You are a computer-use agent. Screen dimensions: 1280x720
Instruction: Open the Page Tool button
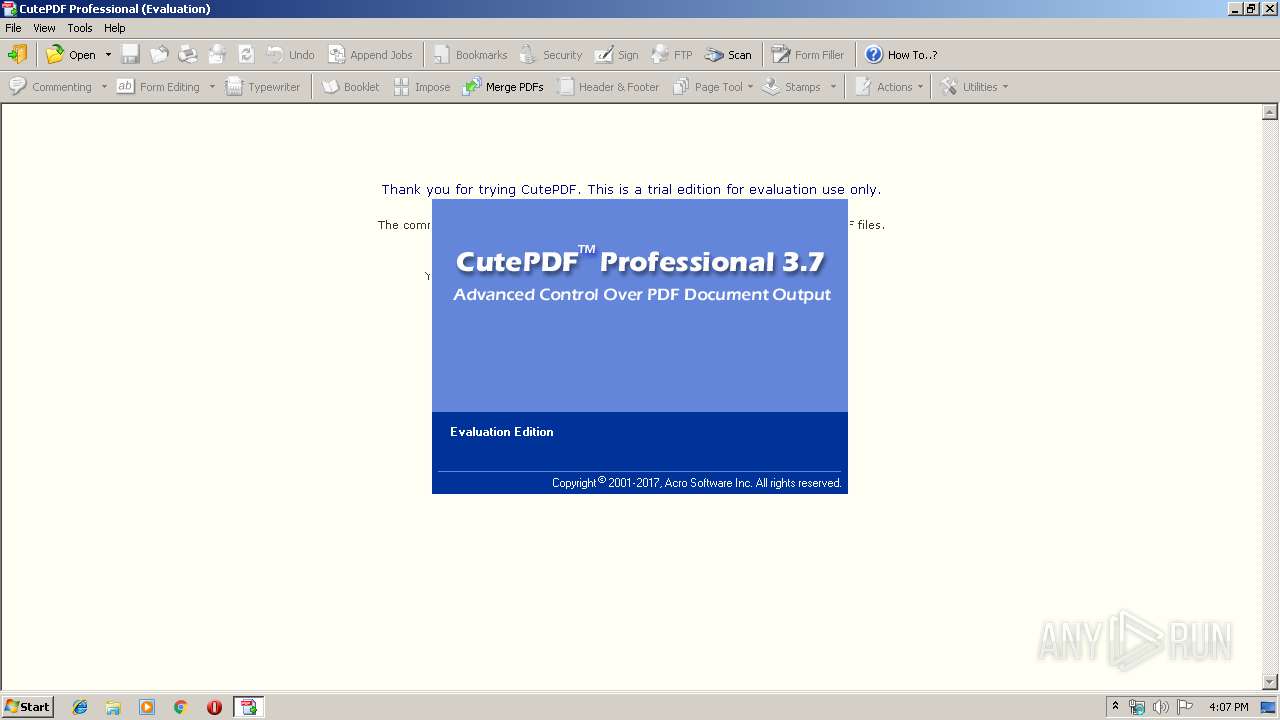(707, 87)
